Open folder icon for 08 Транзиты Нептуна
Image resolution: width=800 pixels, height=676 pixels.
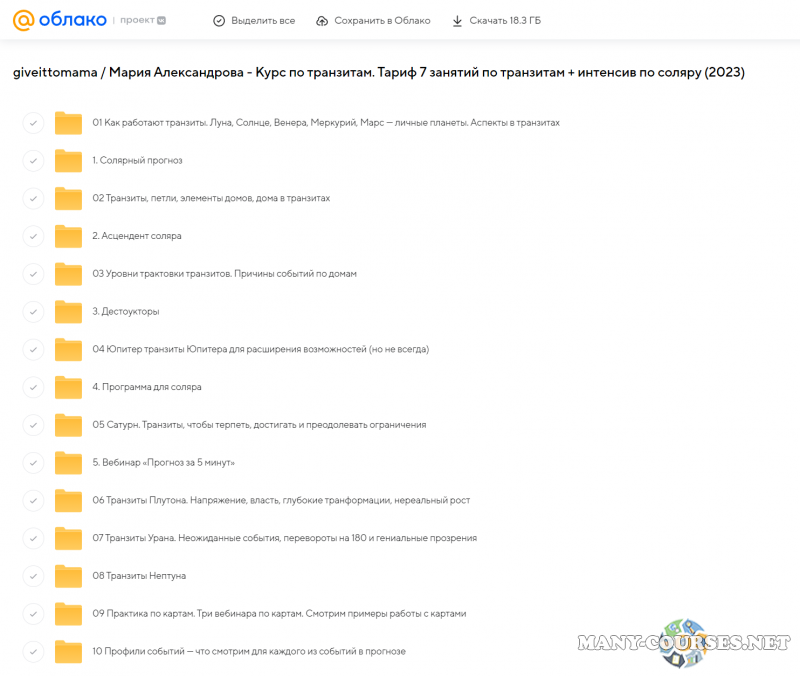(x=68, y=576)
